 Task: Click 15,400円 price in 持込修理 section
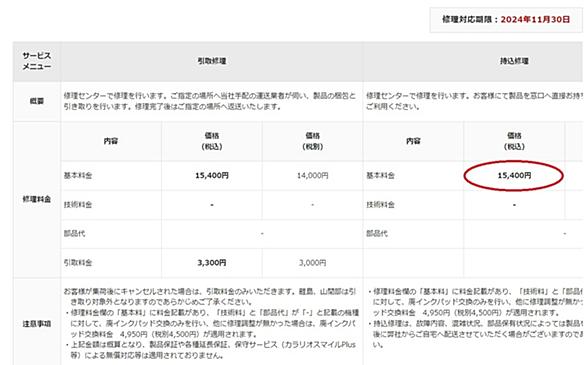point(514,175)
